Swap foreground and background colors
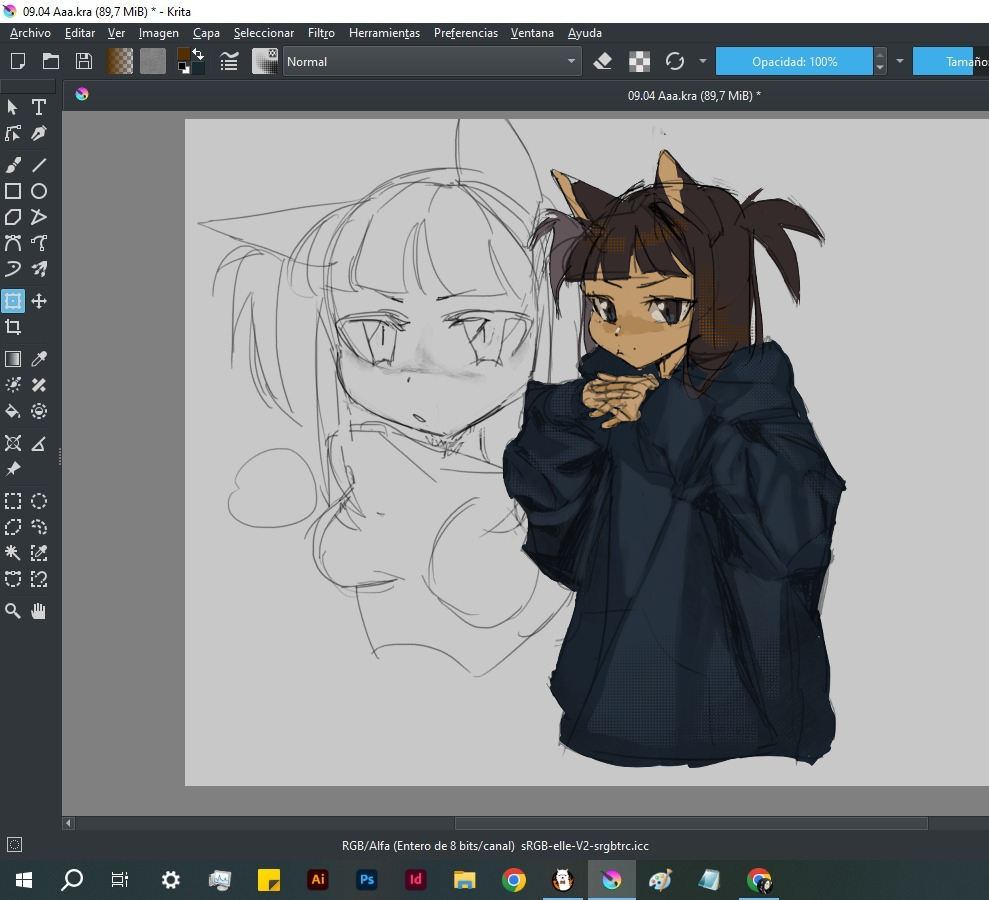Screen dimensions: 989x900 pyautogui.click(x=197, y=54)
